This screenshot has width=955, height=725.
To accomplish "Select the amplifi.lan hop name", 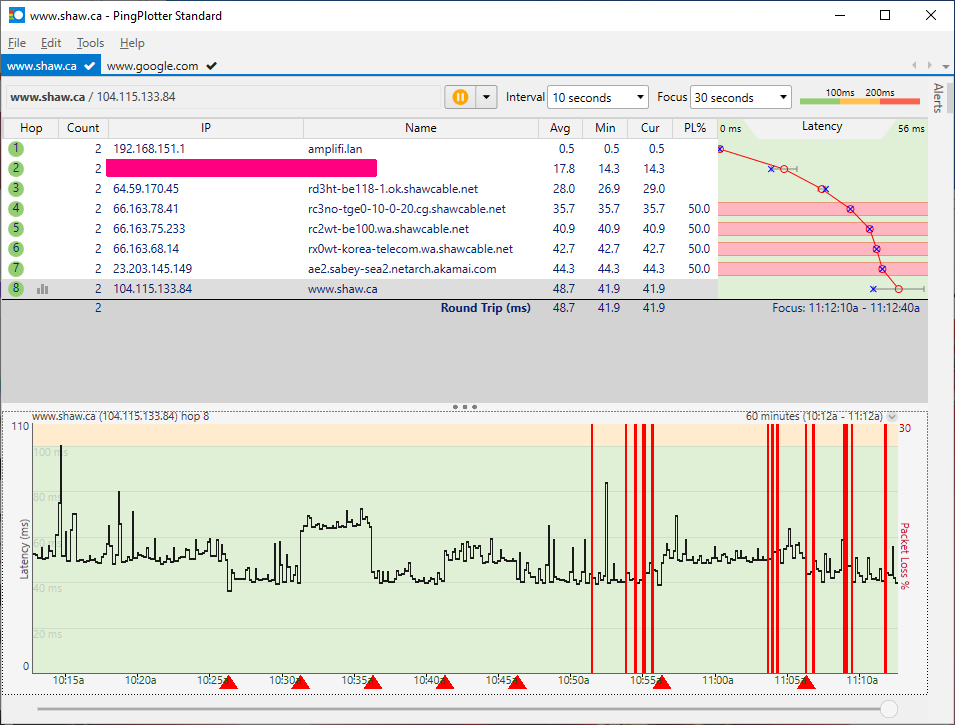I will [x=335, y=149].
